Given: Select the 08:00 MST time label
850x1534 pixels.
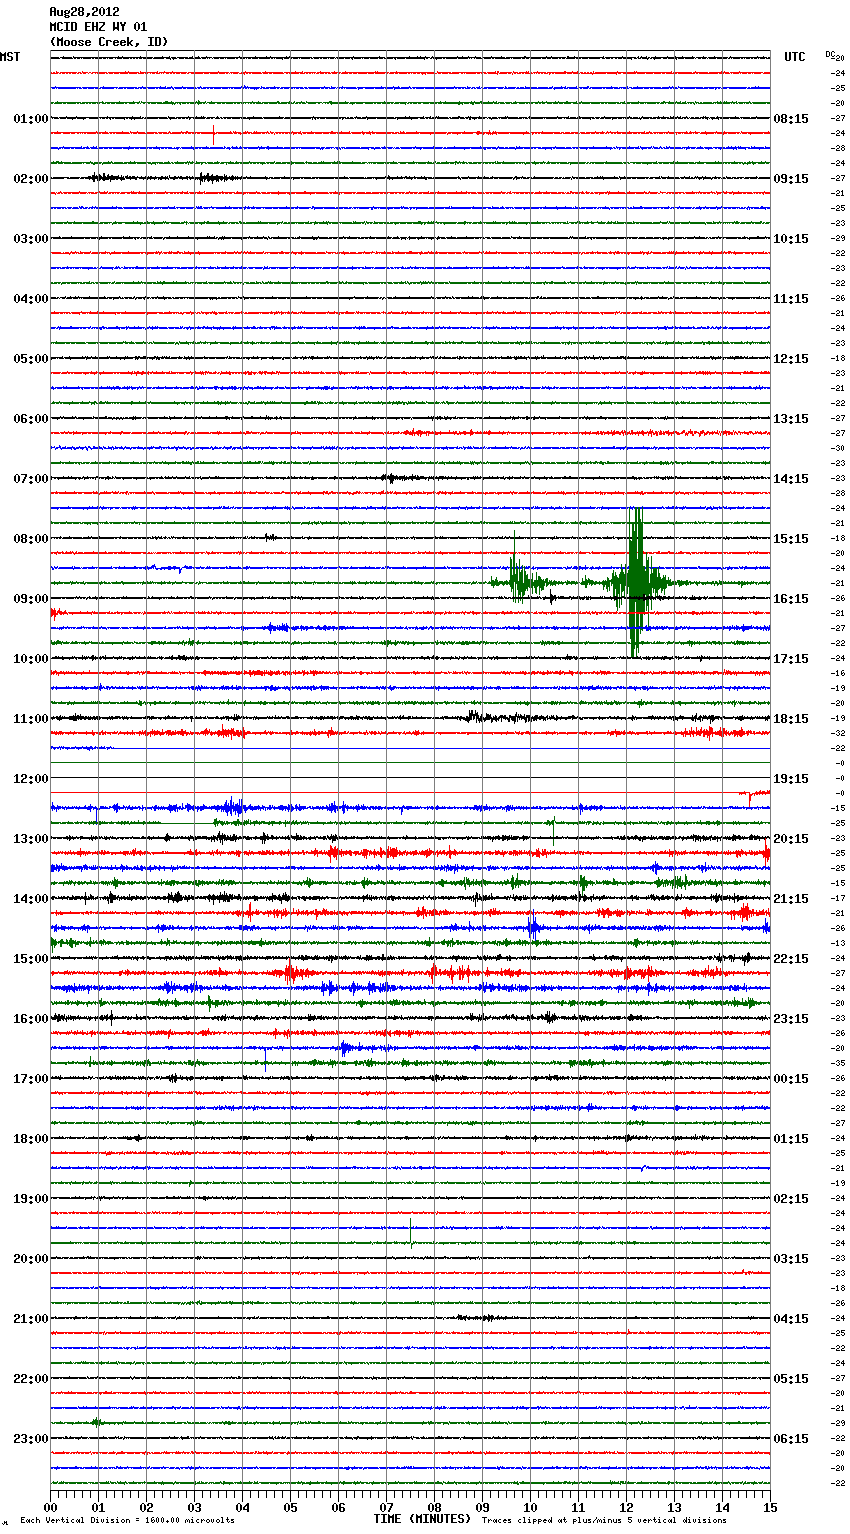Looking at the screenshot, I should click(x=31, y=539).
